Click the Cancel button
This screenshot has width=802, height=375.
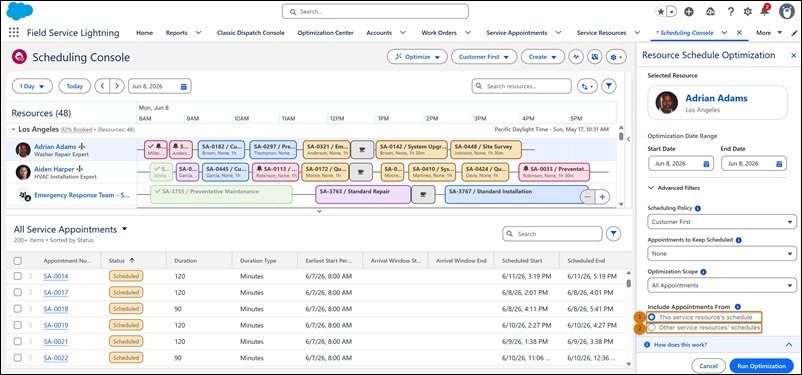click(x=708, y=366)
